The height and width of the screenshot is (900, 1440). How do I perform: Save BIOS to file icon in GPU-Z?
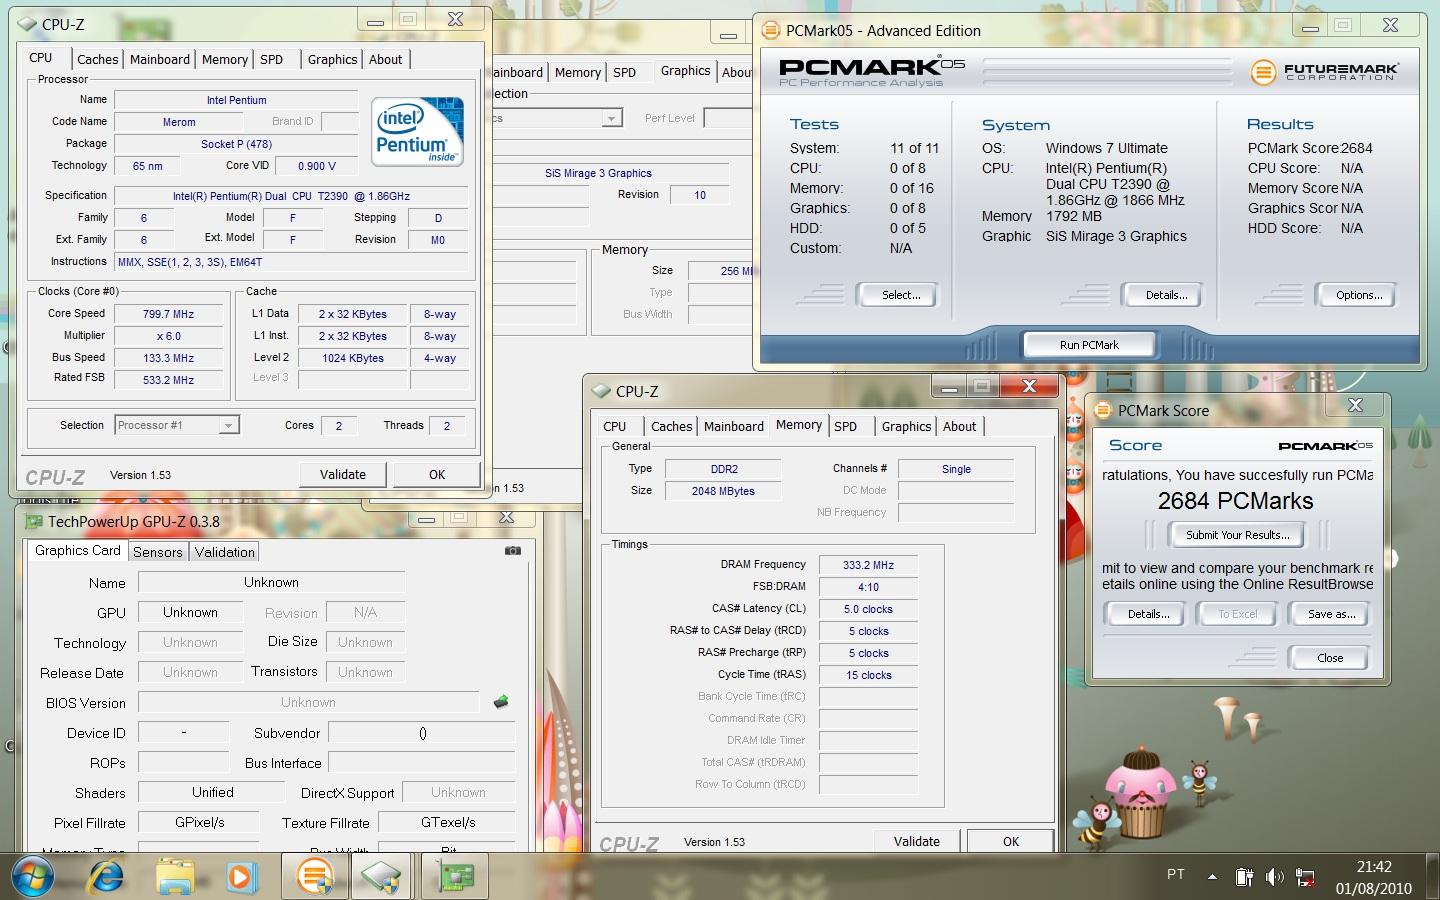[x=501, y=702]
